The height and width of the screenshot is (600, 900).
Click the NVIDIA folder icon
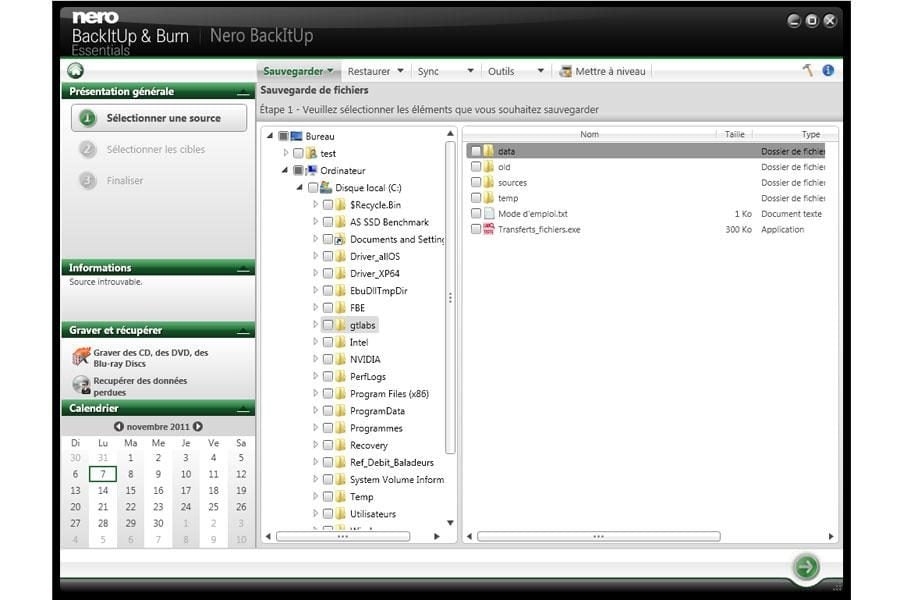tap(340, 359)
